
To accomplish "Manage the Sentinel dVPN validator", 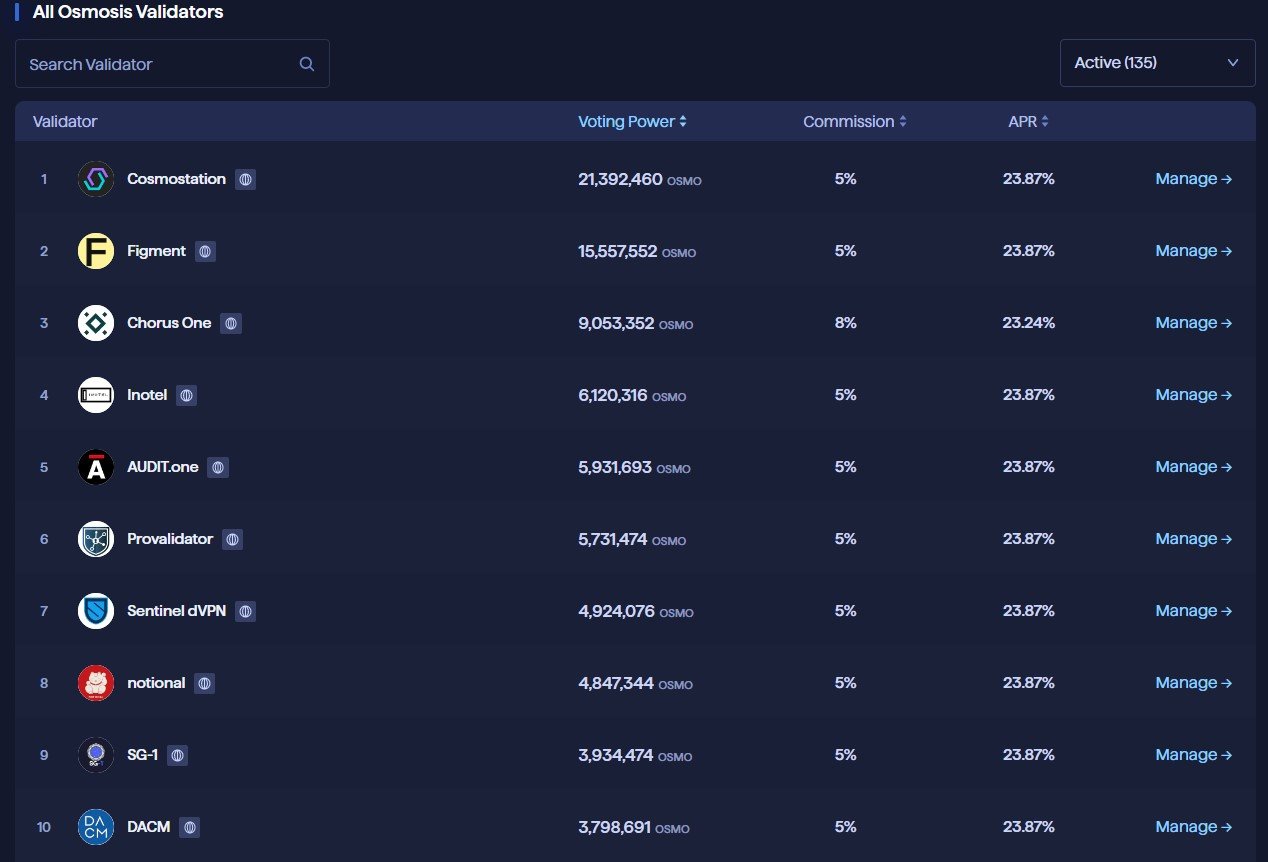I will point(1193,611).
